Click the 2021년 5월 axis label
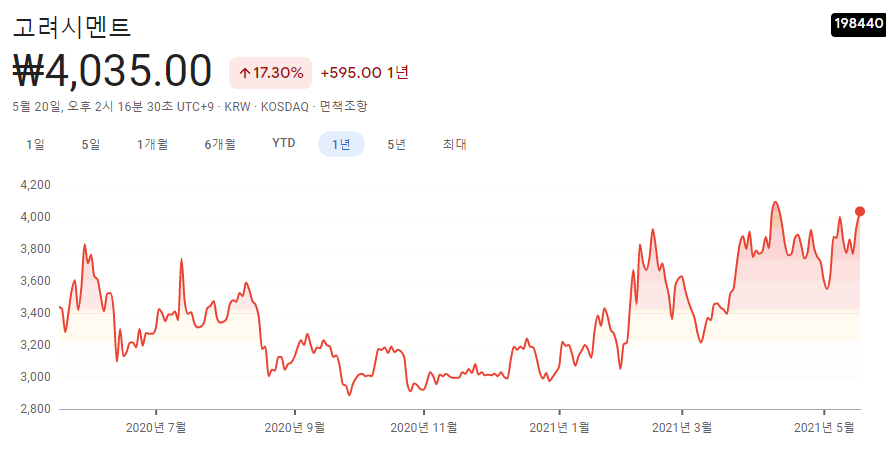The height and width of the screenshot is (449, 886). pos(824,428)
